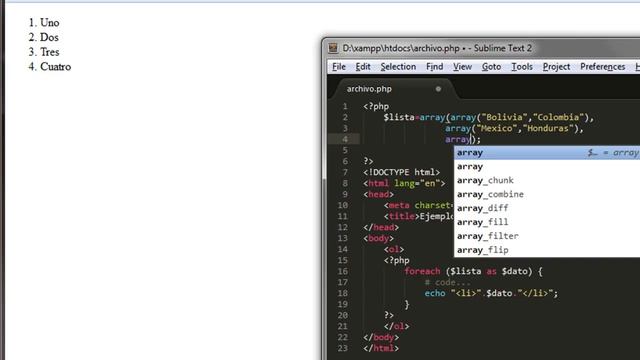The image size is (640, 360).
Task: Pick array_filter from autocomplete list
Action: [x=547, y=236]
